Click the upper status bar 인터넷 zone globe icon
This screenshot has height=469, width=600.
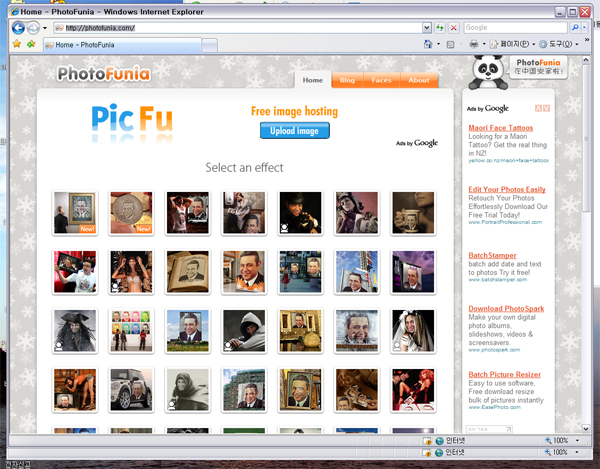(x=440, y=441)
